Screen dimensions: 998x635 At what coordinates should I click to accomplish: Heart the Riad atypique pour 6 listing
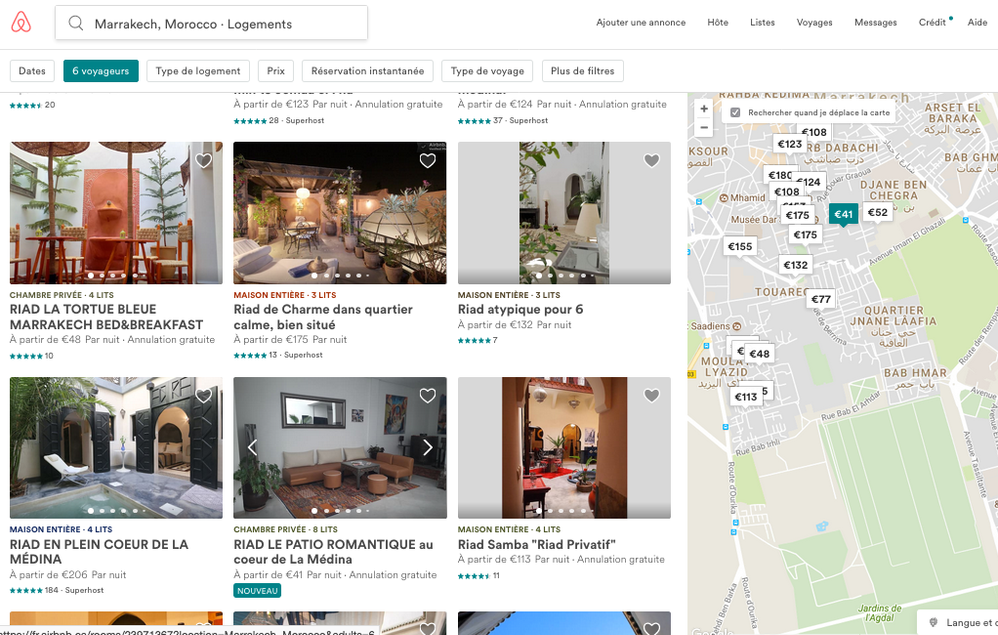[x=652, y=161]
